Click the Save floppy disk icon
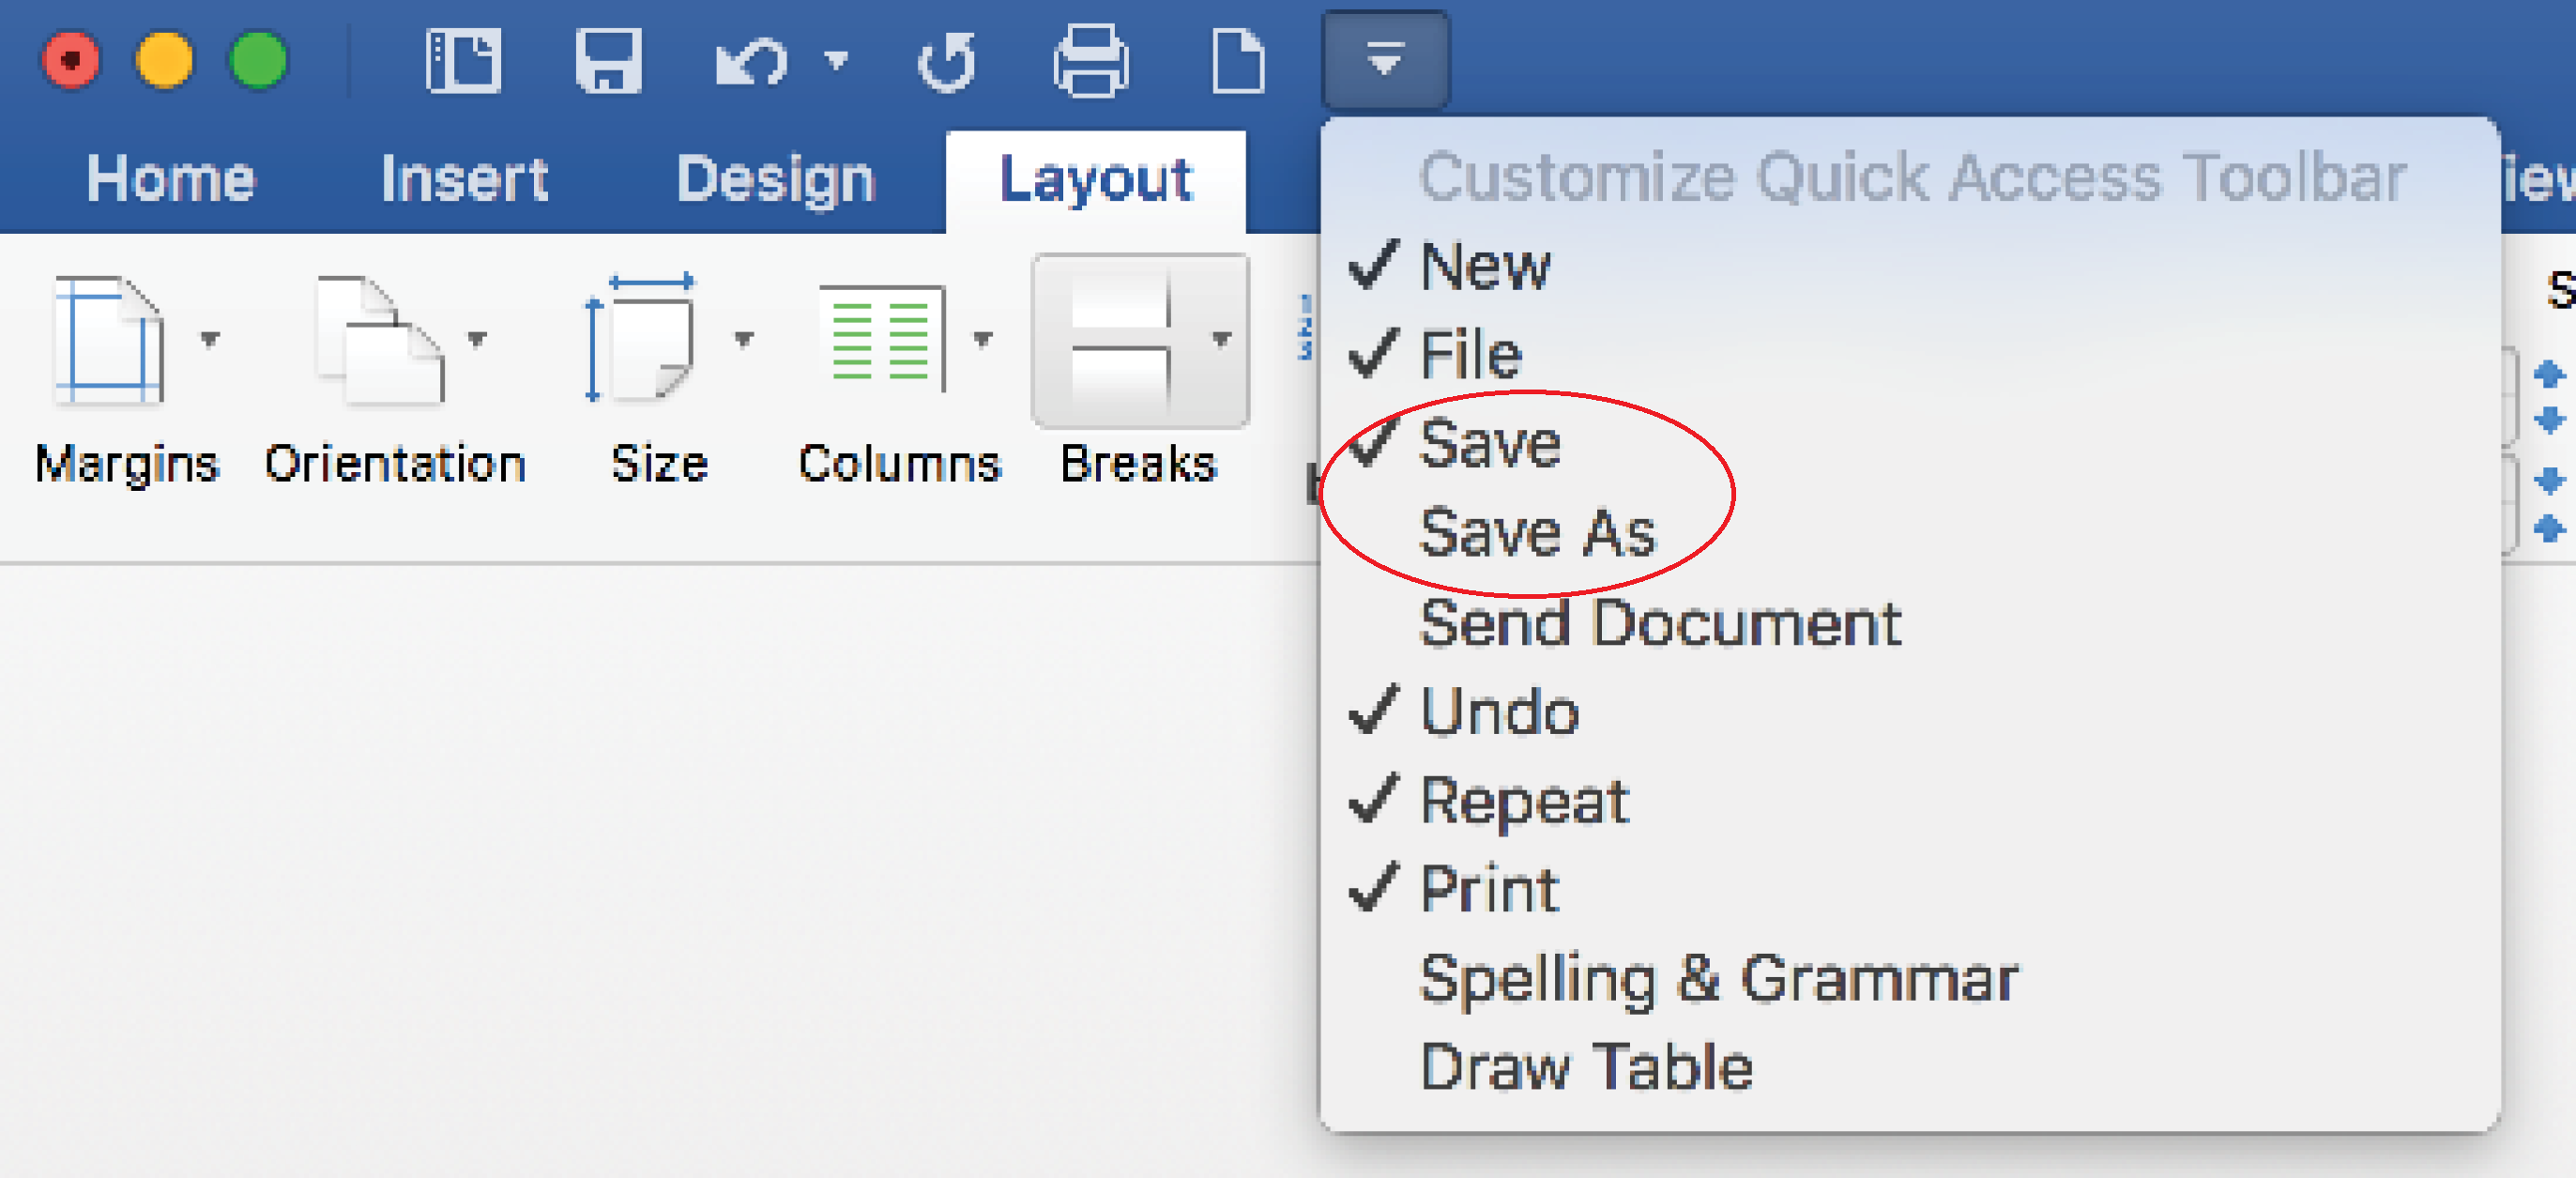The image size is (2576, 1178). click(x=608, y=61)
